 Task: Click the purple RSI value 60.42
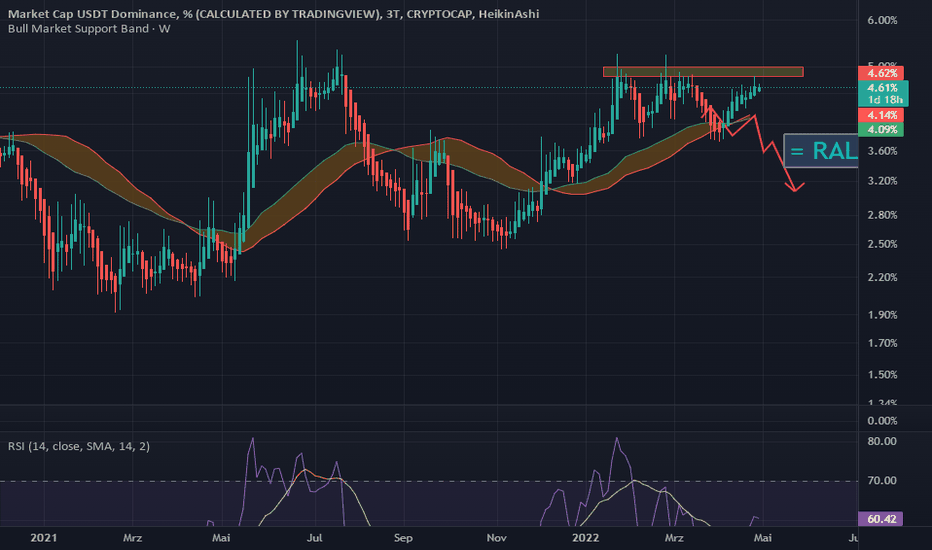pos(881,519)
